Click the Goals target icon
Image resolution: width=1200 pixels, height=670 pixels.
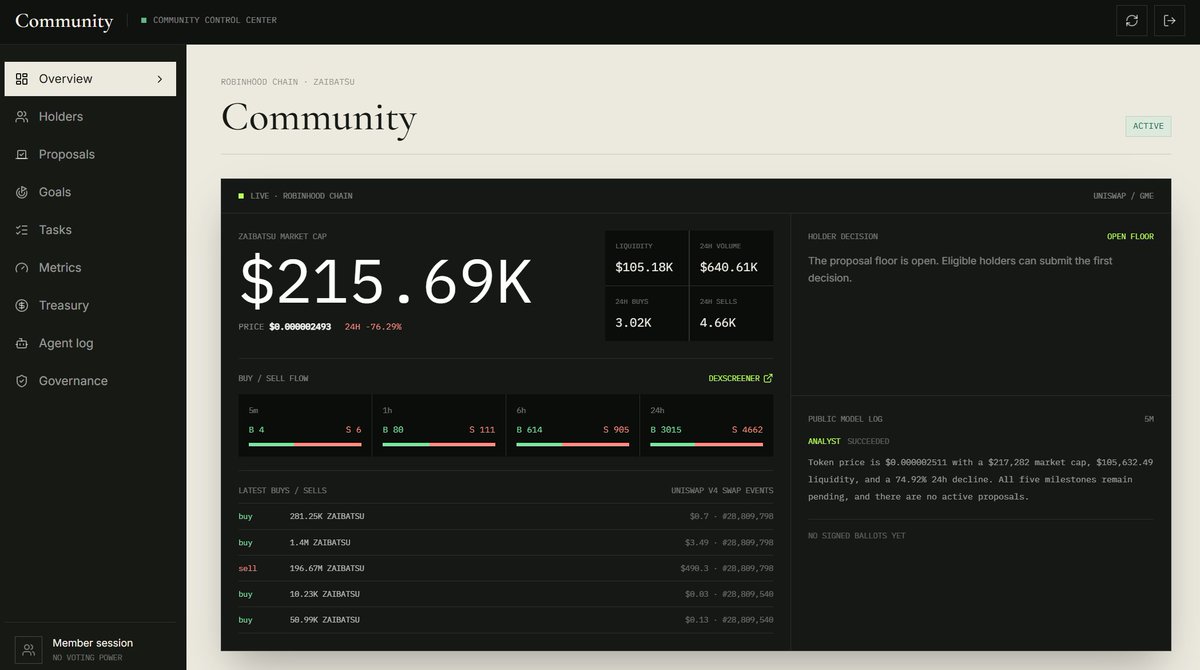pyautogui.click(x=22, y=192)
